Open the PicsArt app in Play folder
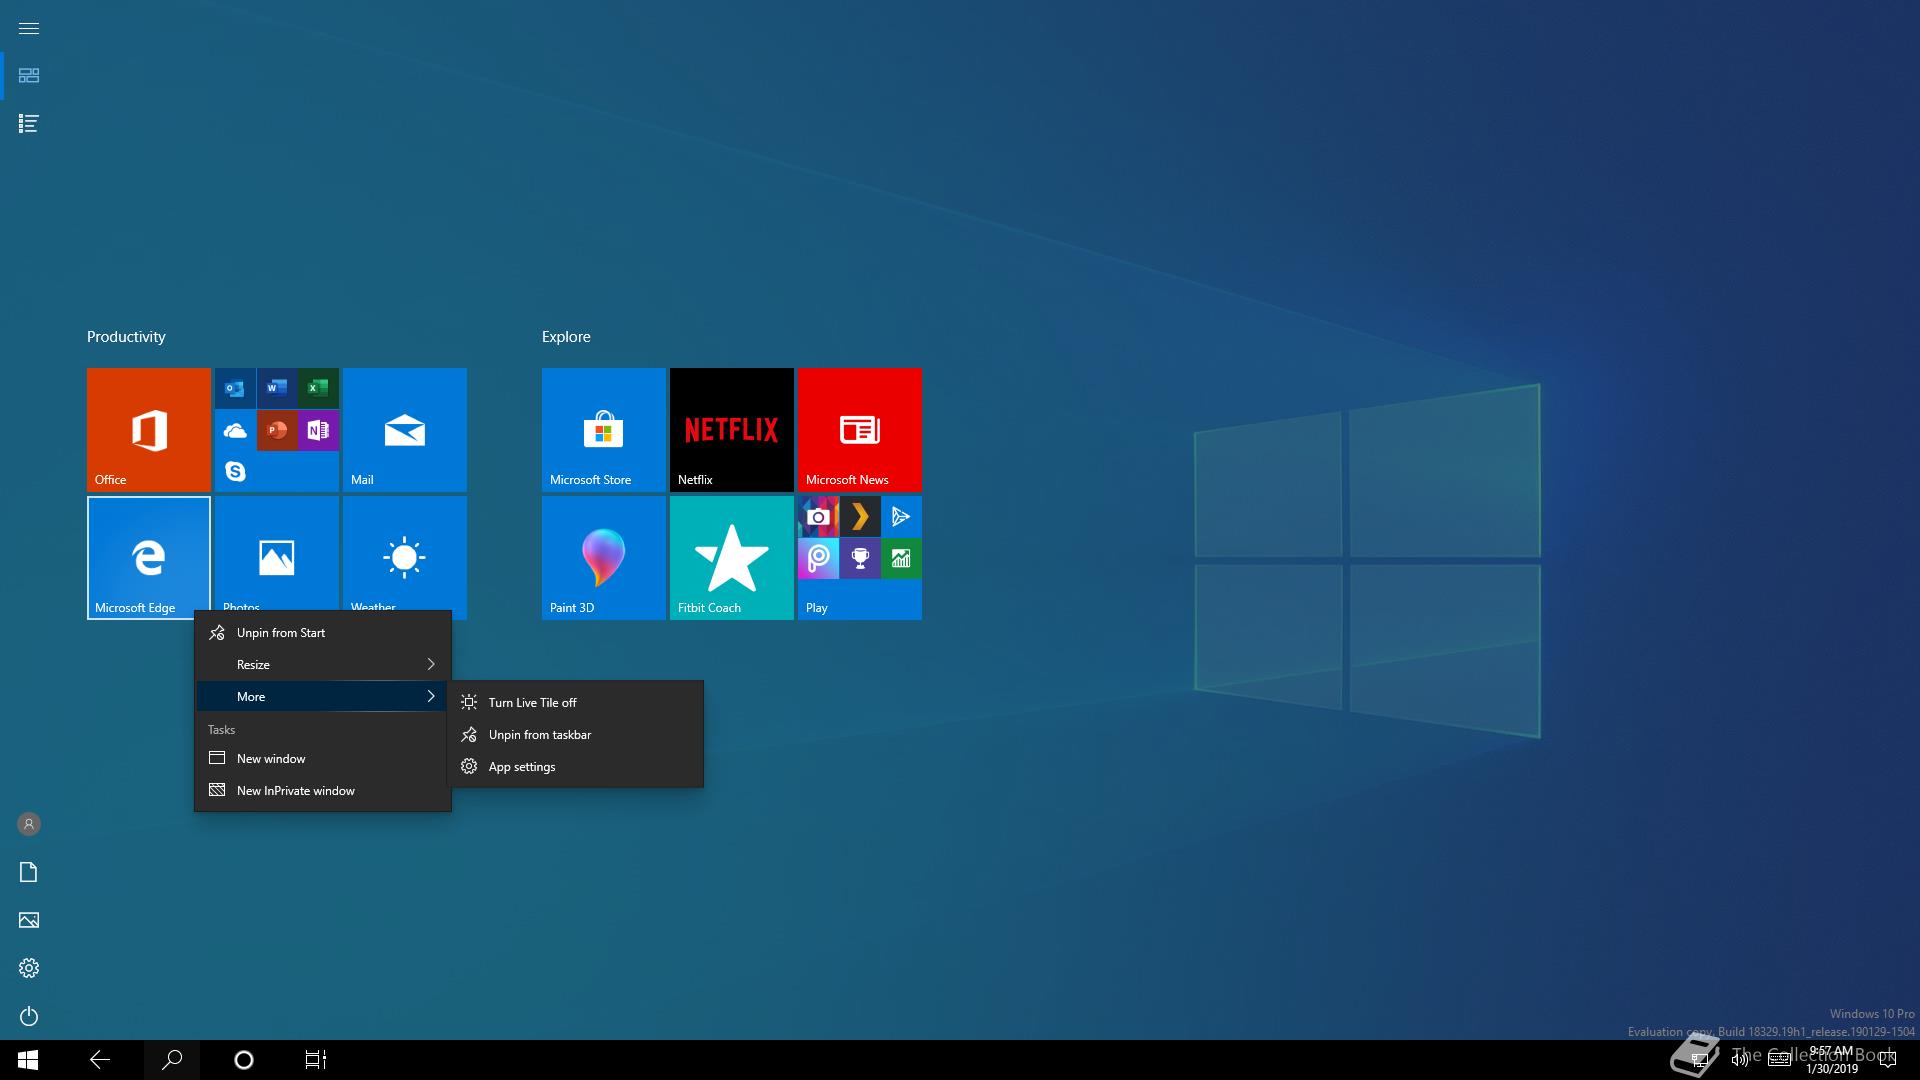Image resolution: width=1920 pixels, height=1080 pixels. pos(818,558)
